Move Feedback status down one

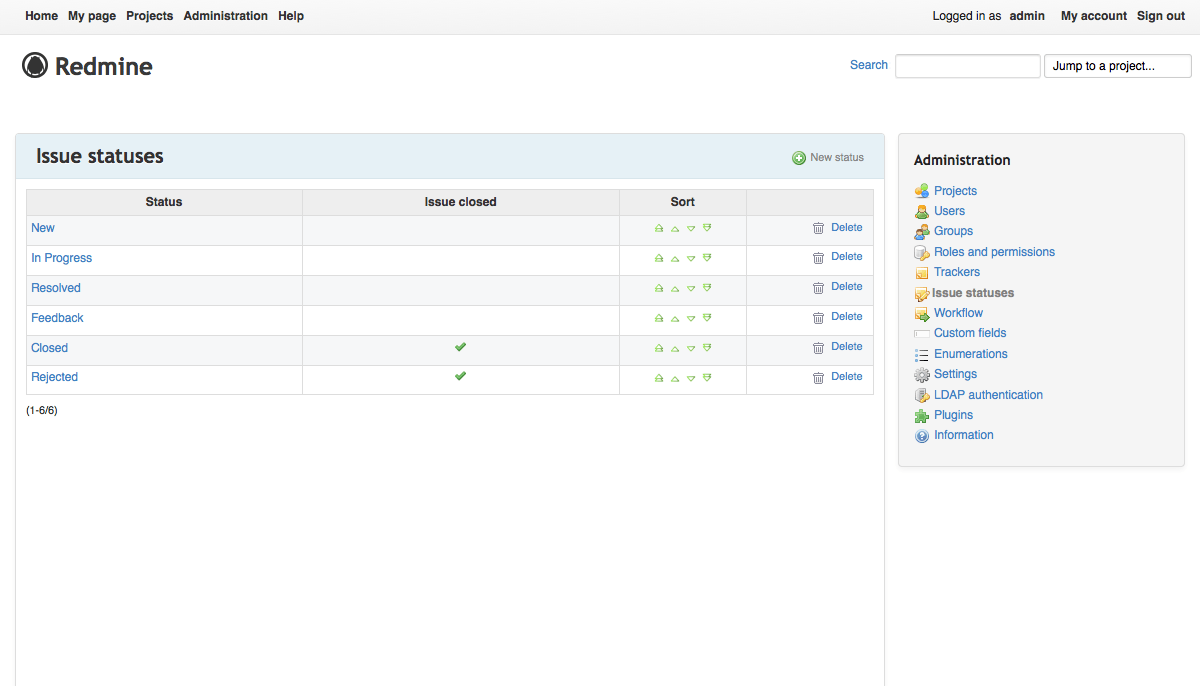coord(691,318)
